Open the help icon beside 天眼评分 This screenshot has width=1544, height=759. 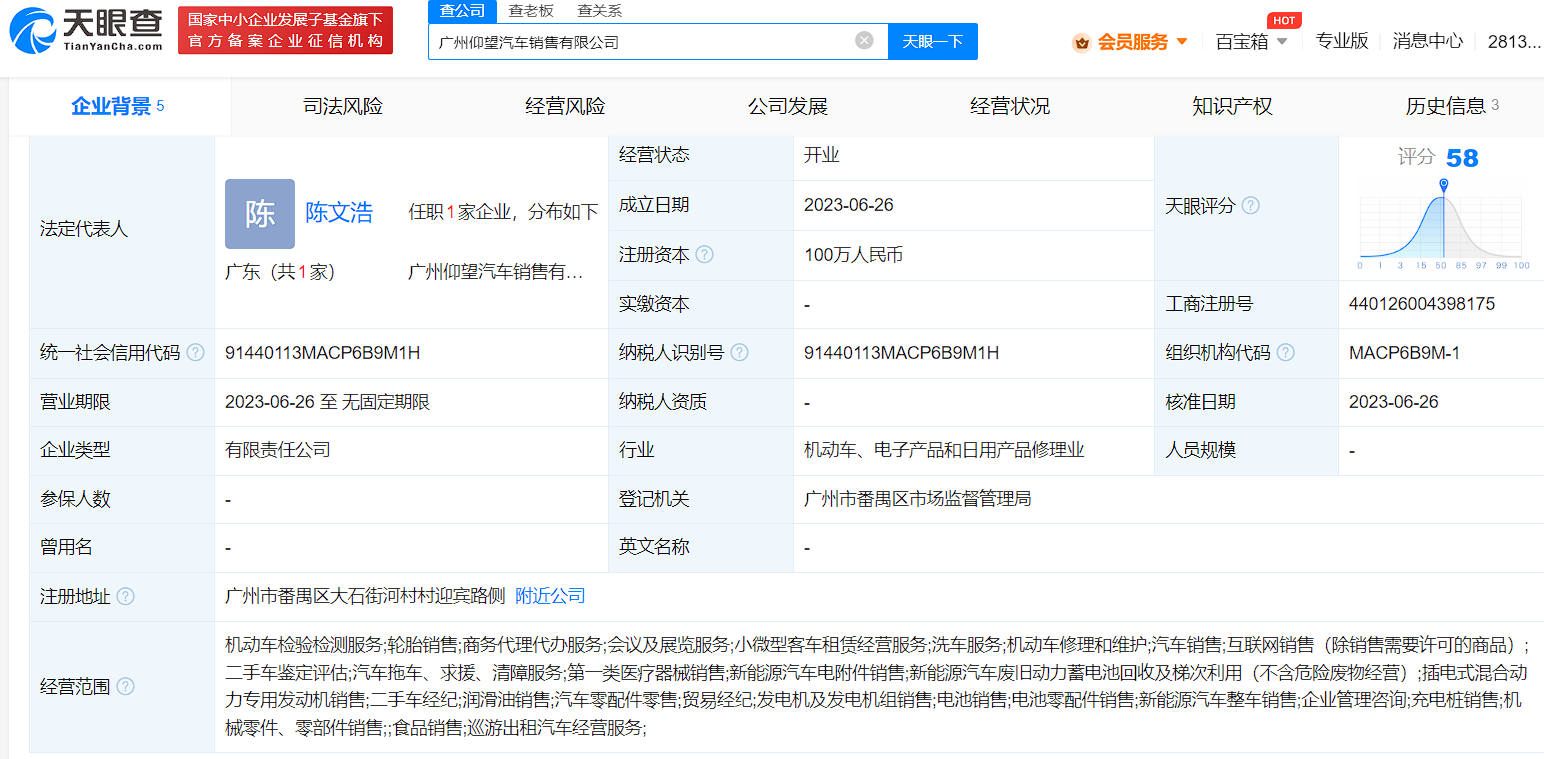click(x=1250, y=205)
